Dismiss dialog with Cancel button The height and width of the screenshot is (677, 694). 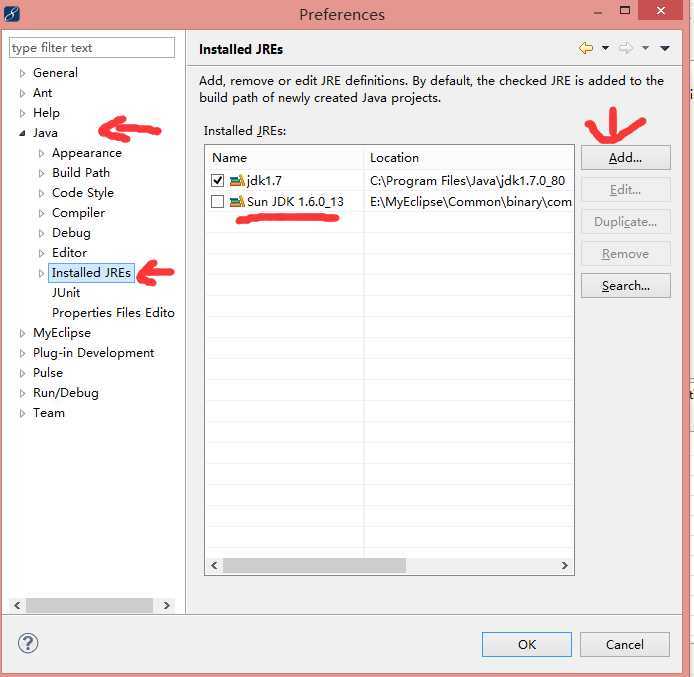pos(625,644)
